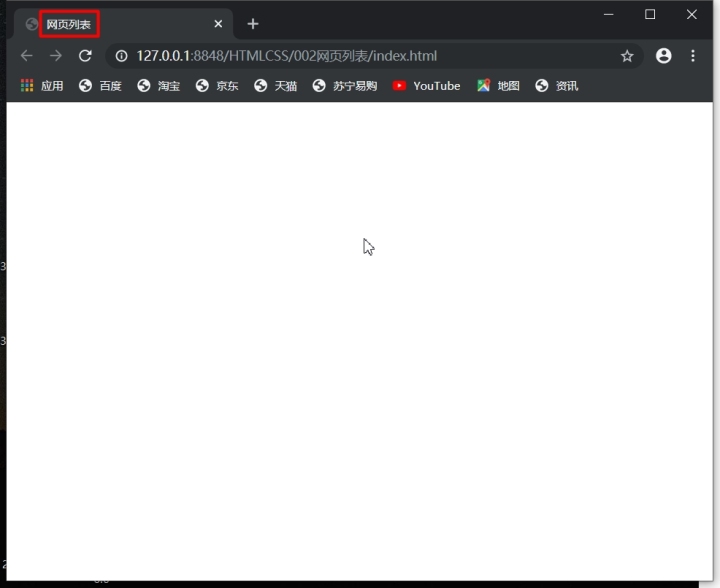Open Chrome's three-dot menu
The width and height of the screenshot is (720, 588).
(x=692, y=56)
